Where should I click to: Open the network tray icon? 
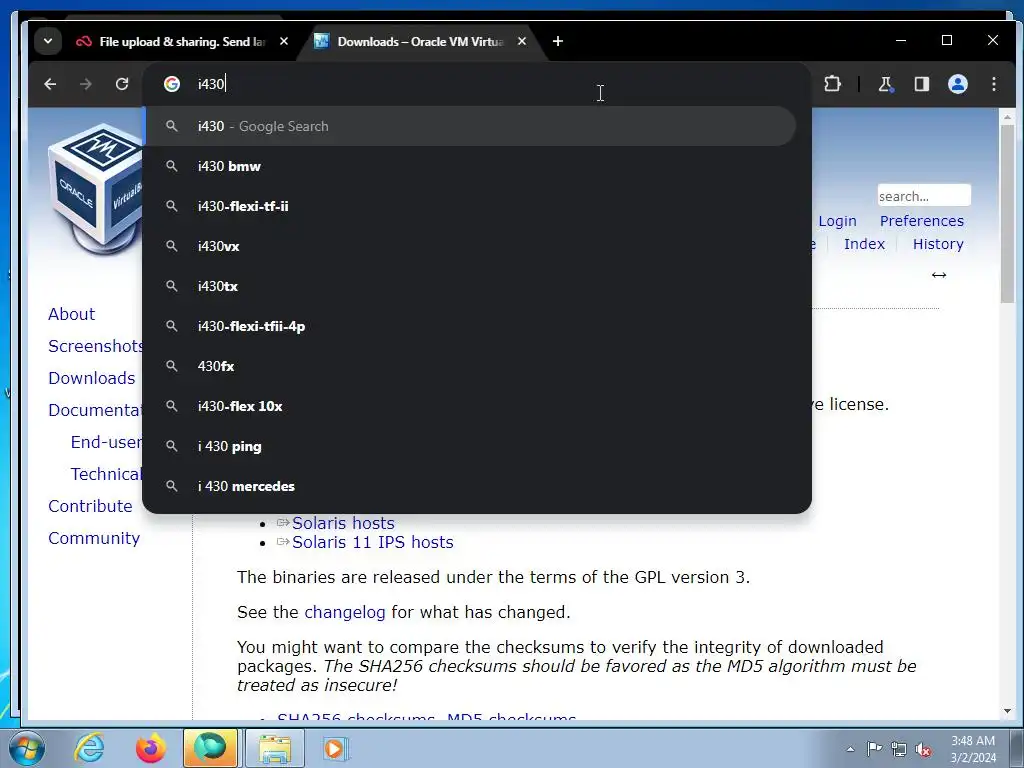tap(899, 749)
